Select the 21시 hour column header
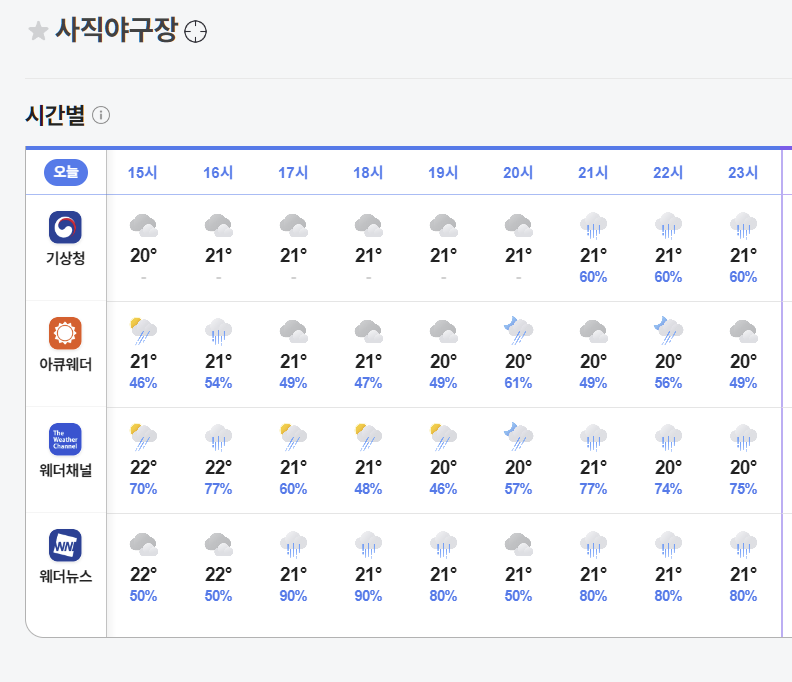The width and height of the screenshot is (792, 682). pyautogui.click(x=593, y=173)
